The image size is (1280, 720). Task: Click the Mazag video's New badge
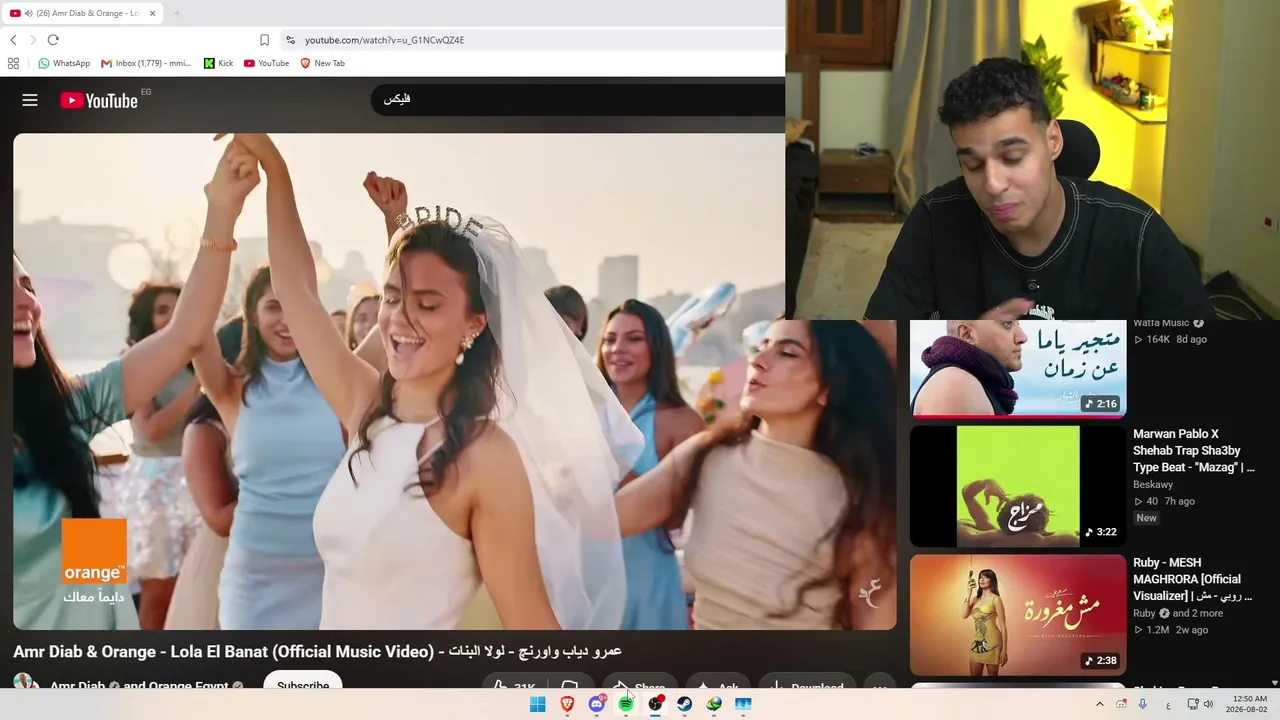click(1146, 518)
